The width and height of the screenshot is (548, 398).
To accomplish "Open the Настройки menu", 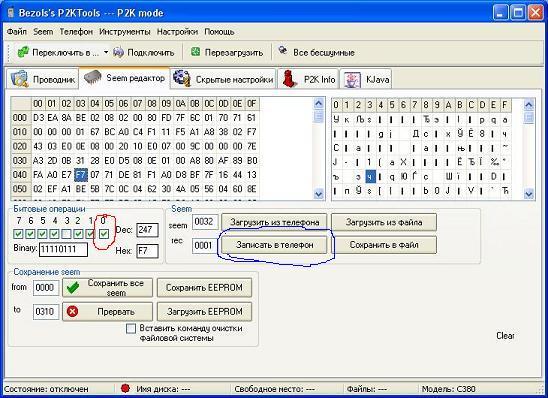I will pyautogui.click(x=177, y=32).
